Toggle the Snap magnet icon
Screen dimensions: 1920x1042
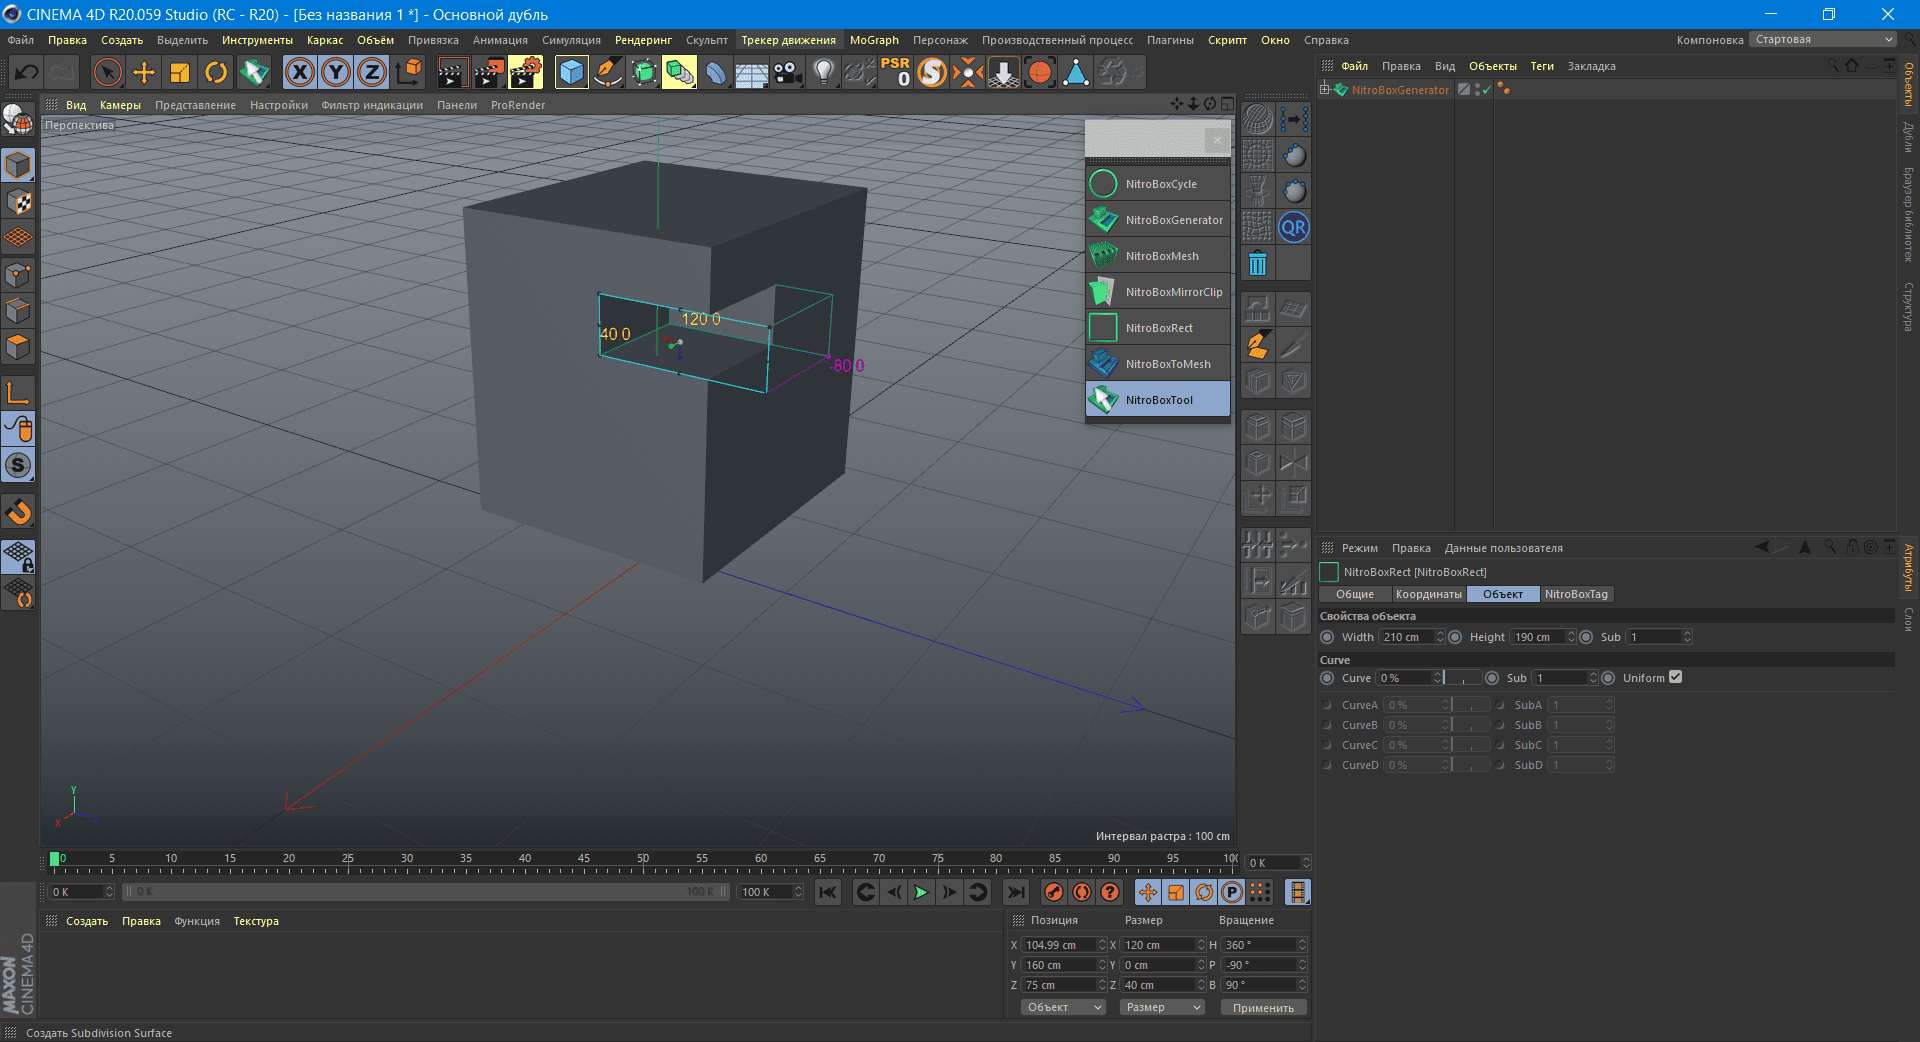click(x=18, y=511)
